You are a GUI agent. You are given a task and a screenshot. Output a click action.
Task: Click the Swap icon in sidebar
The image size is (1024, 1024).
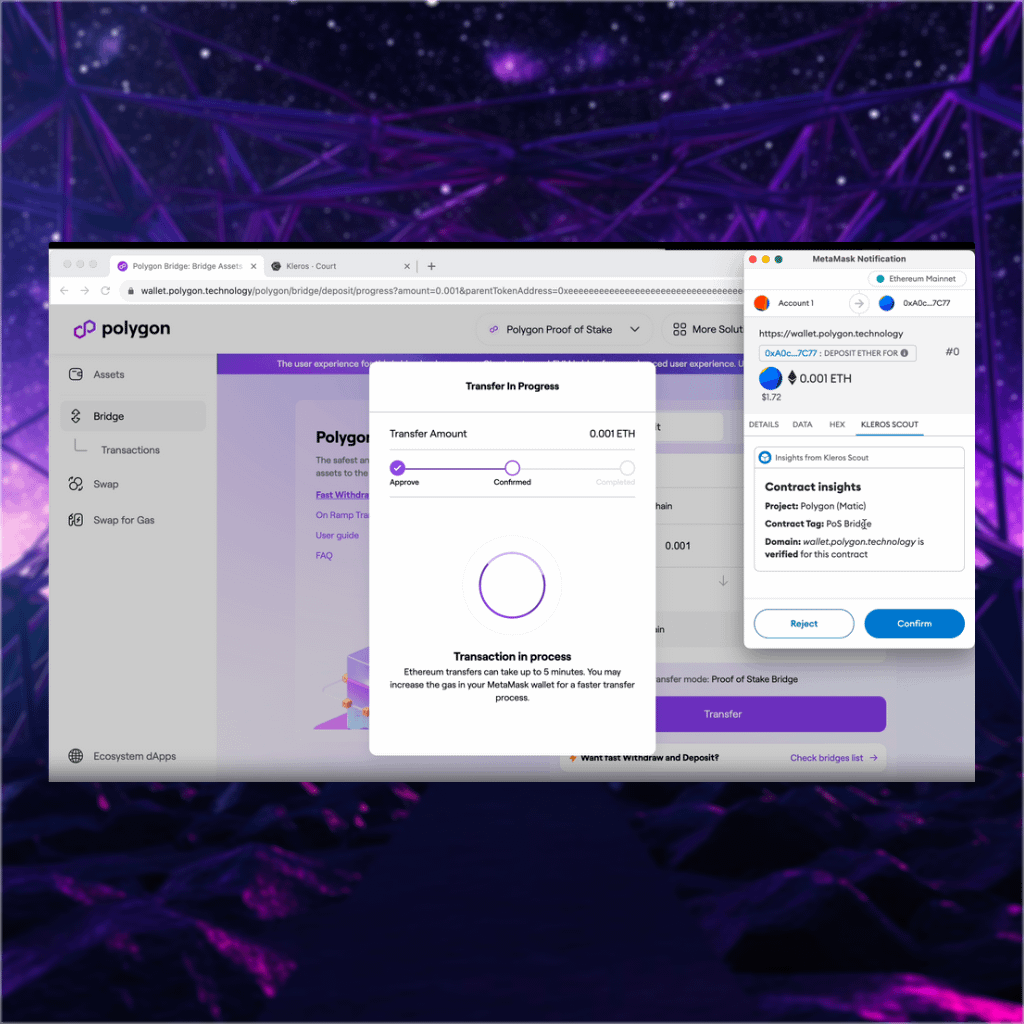(x=76, y=484)
